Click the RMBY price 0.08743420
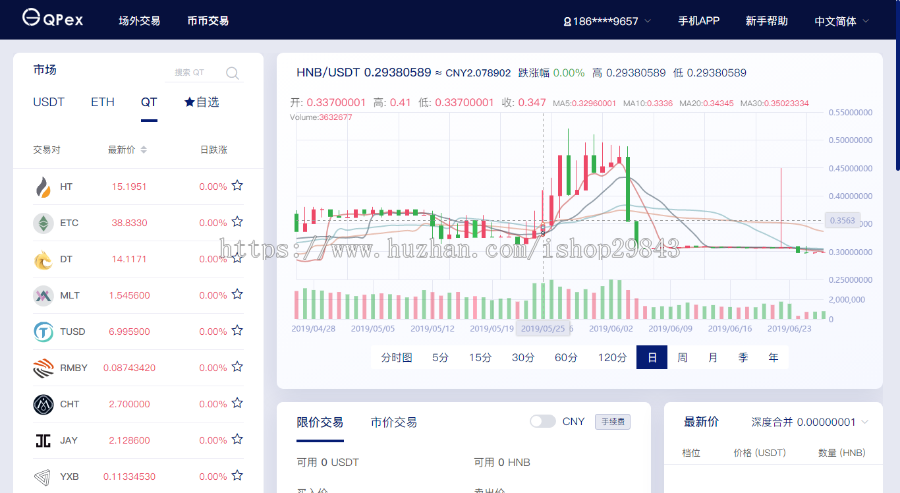This screenshot has height=493, width=900. 129,368
